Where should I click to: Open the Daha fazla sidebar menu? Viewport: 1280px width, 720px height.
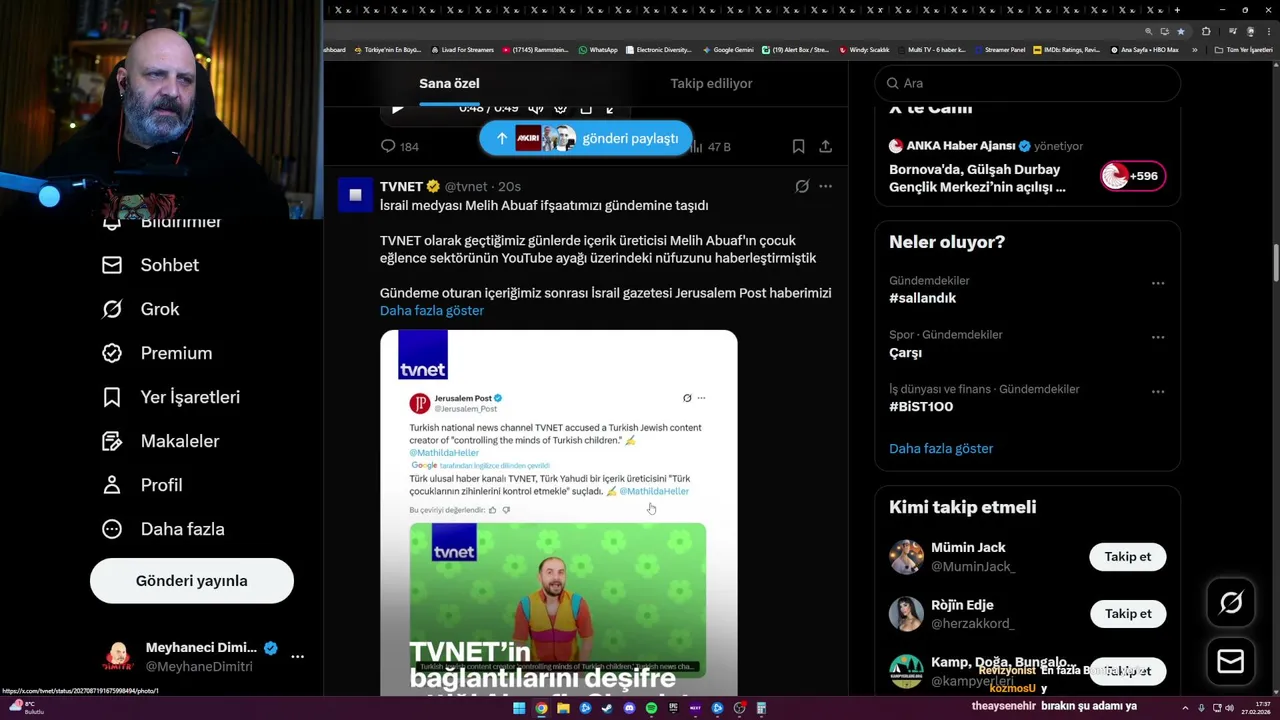coord(163,529)
